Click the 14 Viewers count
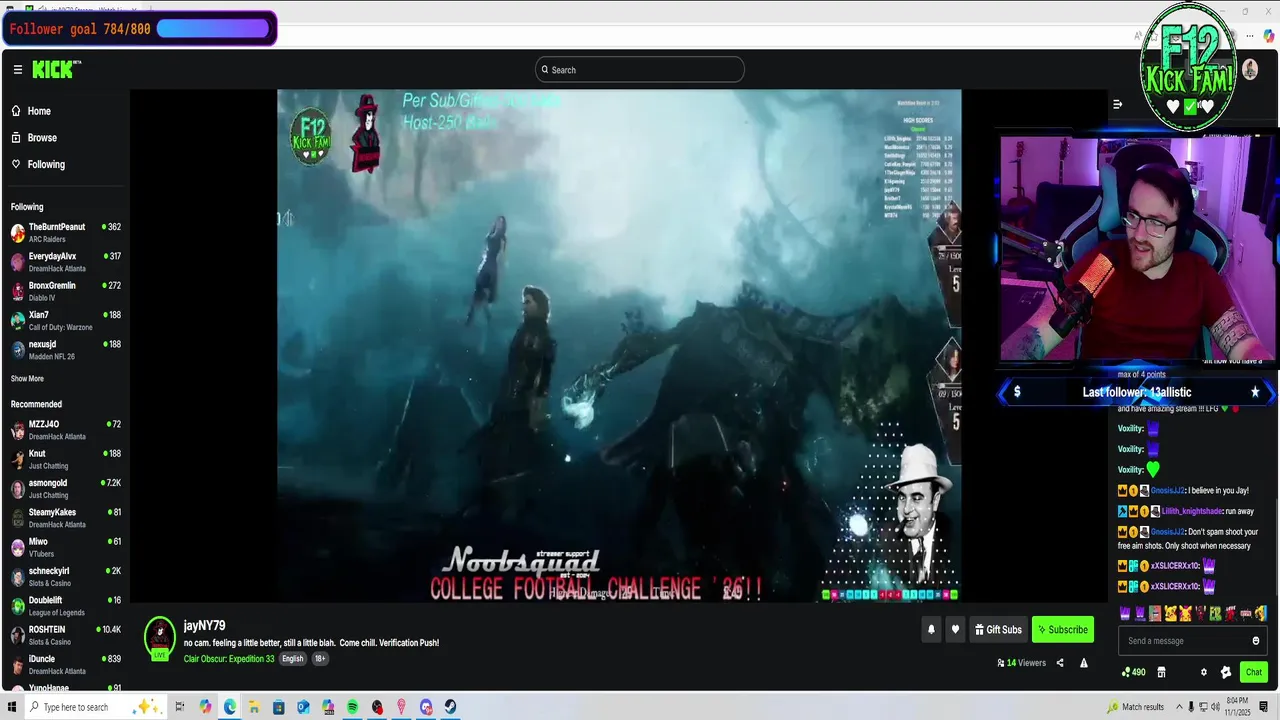 1021,663
